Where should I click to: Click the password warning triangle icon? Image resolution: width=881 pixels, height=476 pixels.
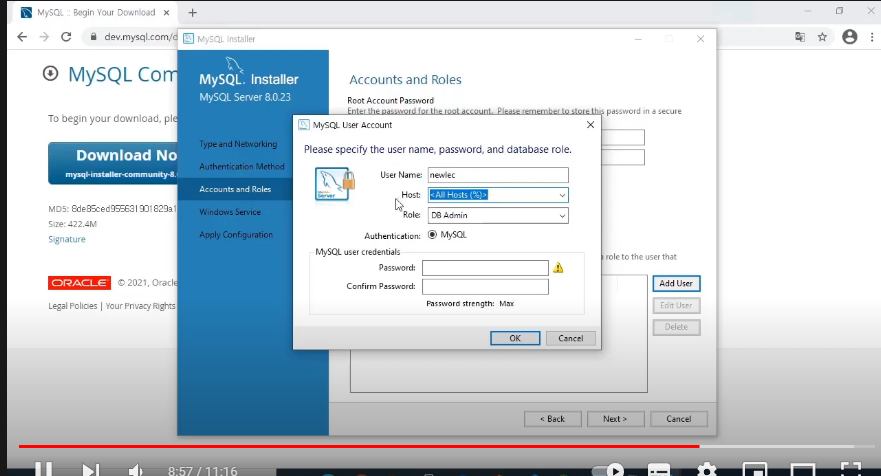click(x=558, y=268)
